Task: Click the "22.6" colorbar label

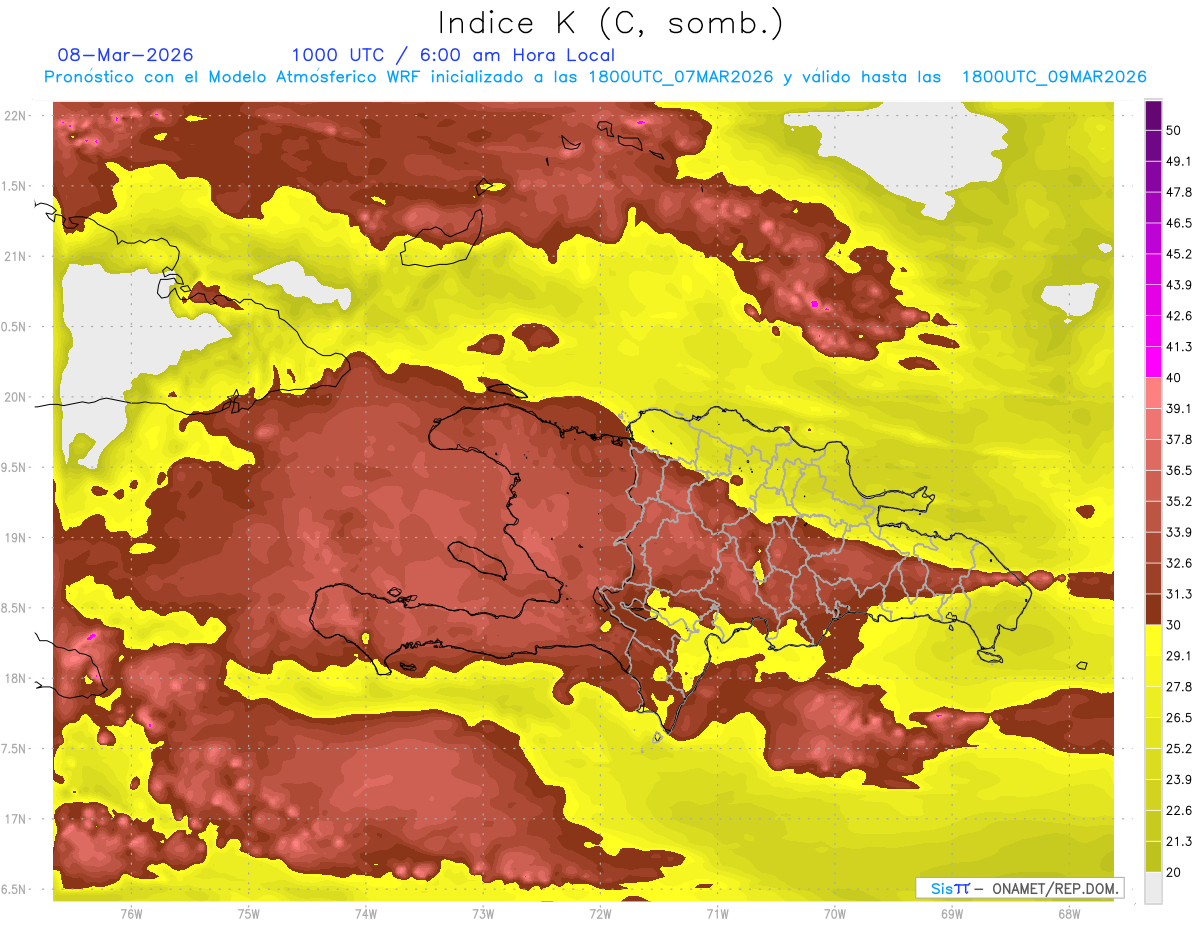Action: tap(1179, 810)
